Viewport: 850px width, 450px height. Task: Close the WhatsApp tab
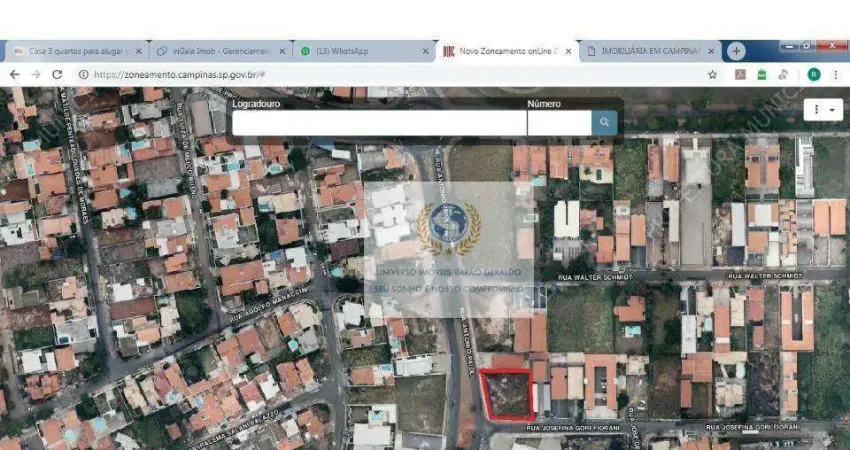tap(426, 52)
